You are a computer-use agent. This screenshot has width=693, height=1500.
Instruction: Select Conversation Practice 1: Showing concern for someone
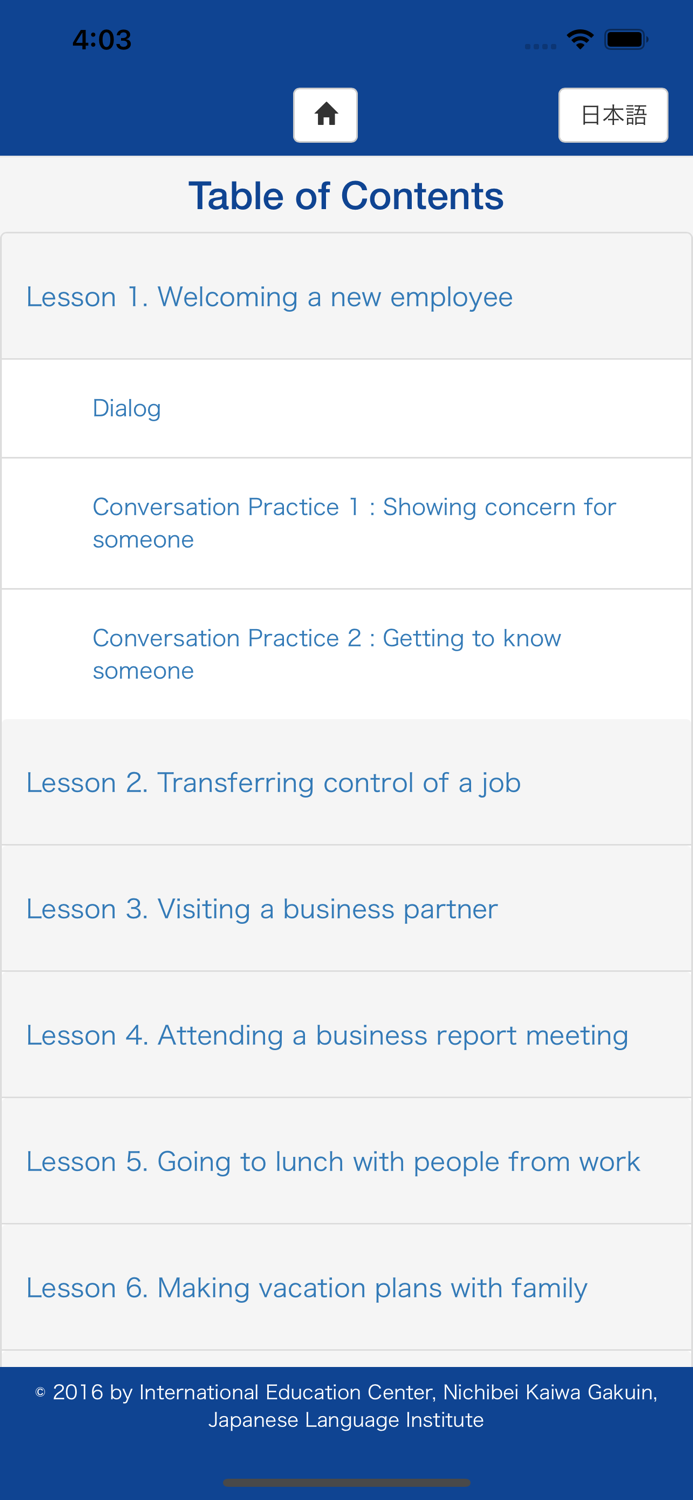[354, 522]
